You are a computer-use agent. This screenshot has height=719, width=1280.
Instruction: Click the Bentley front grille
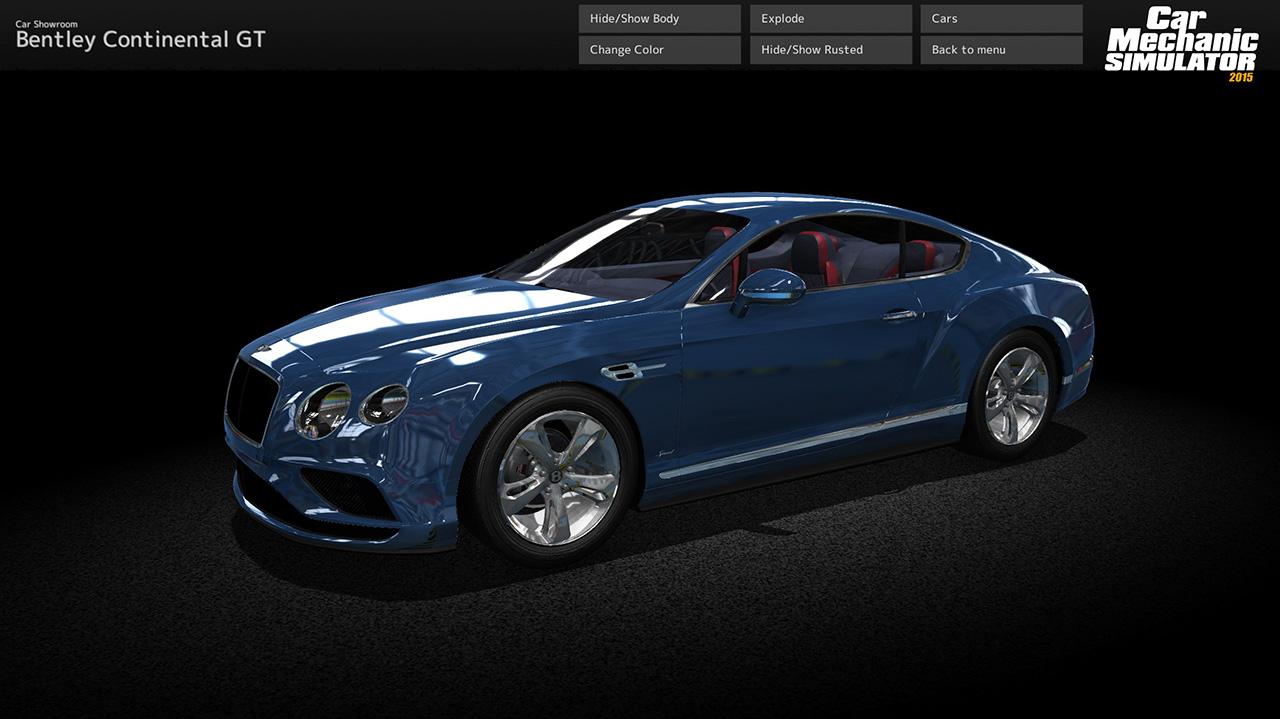(250, 400)
